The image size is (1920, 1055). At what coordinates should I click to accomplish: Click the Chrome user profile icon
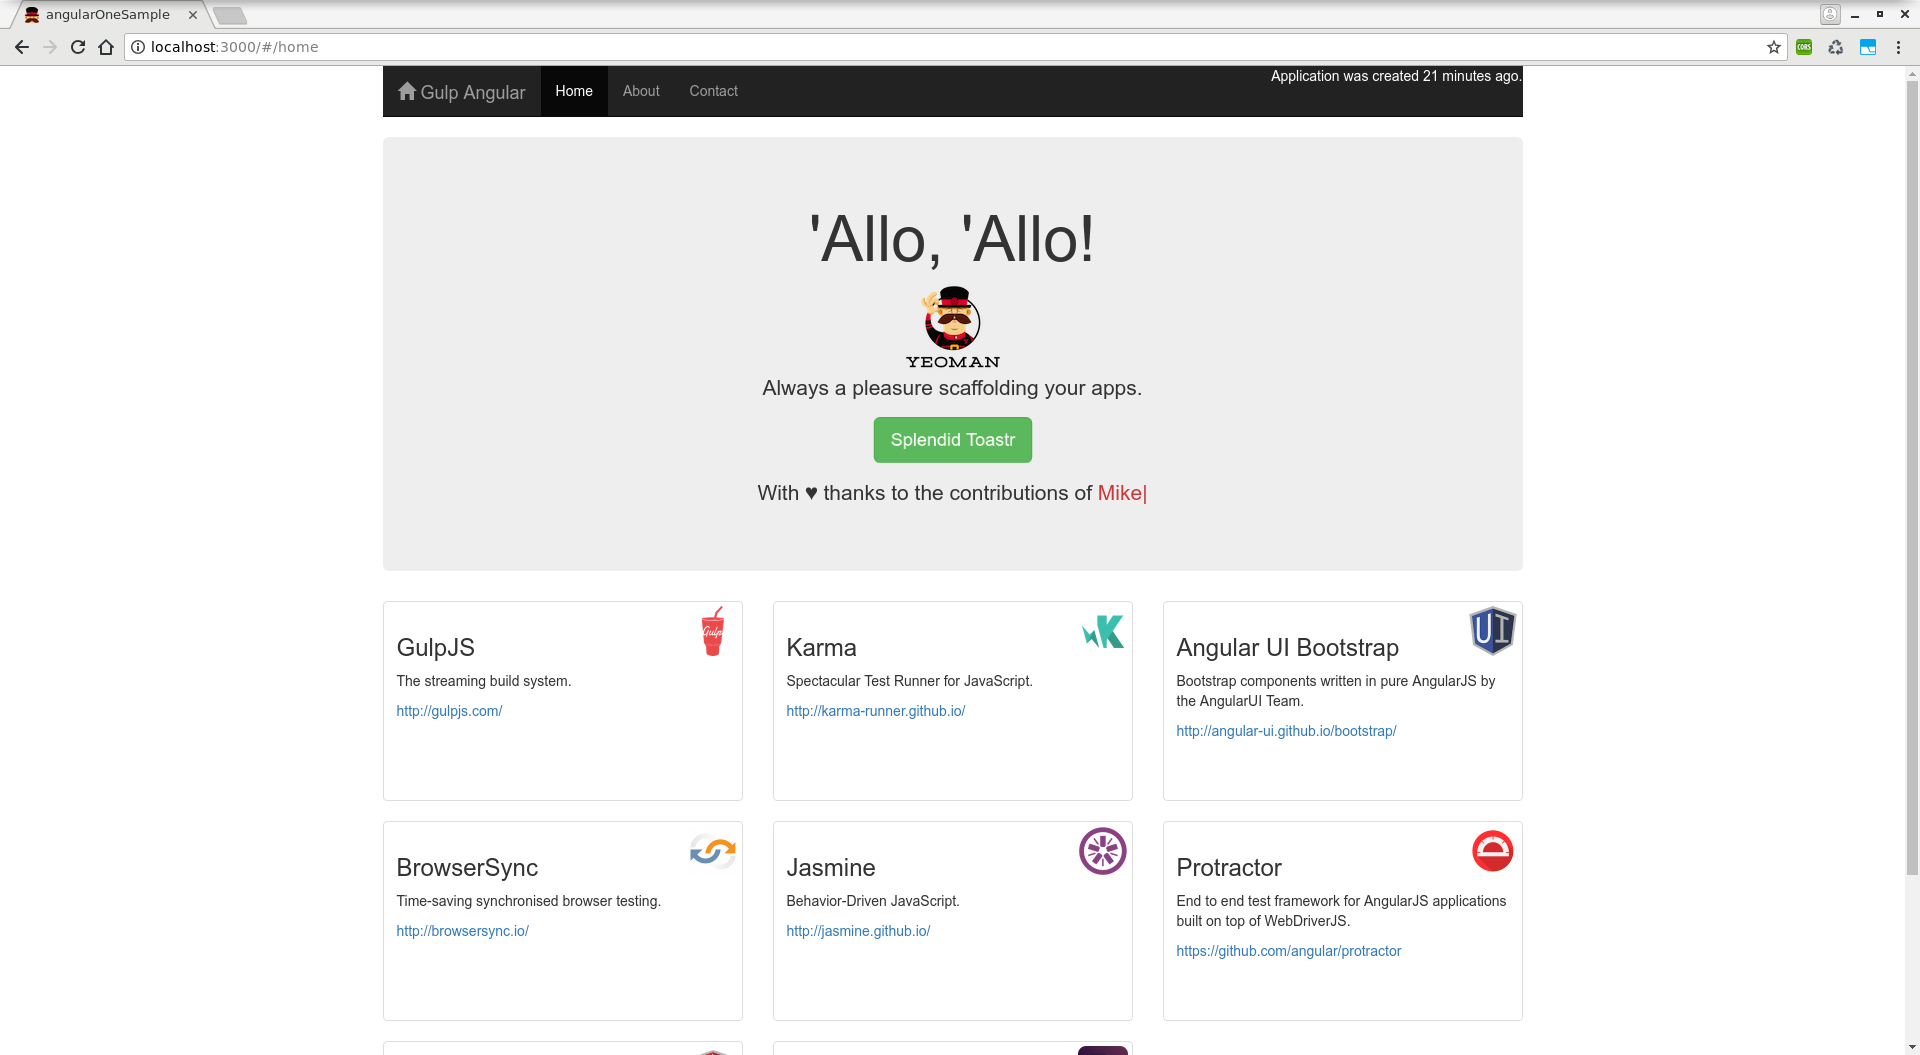click(1830, 14)
